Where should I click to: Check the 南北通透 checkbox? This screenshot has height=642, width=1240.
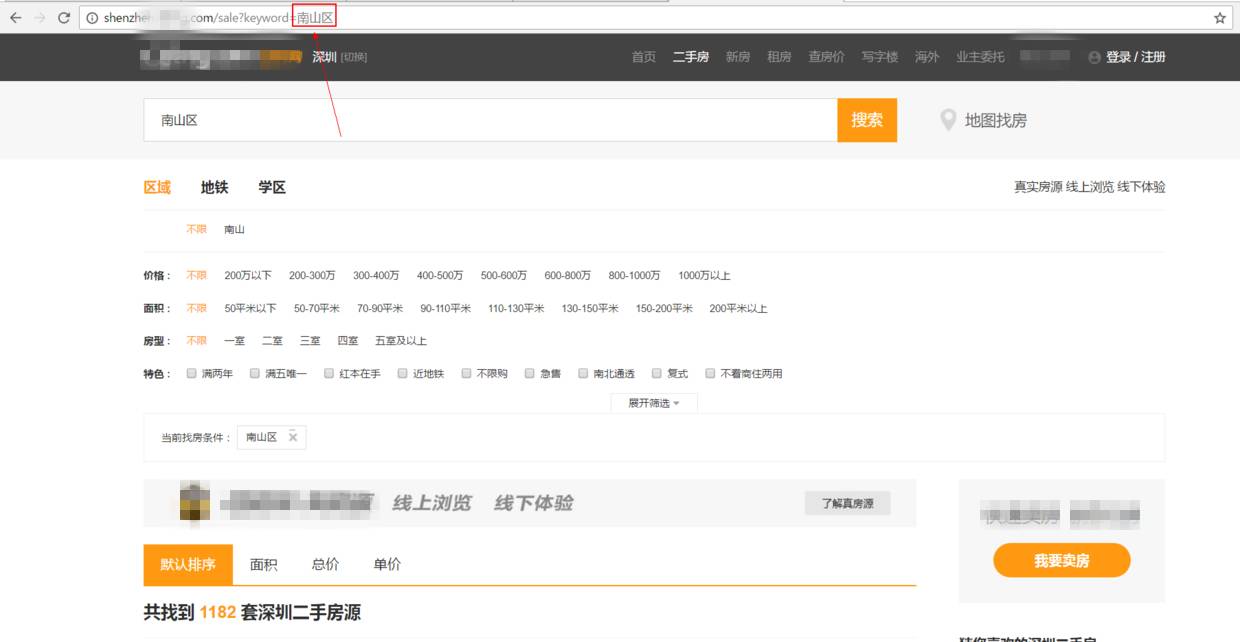tap(584, 374)
